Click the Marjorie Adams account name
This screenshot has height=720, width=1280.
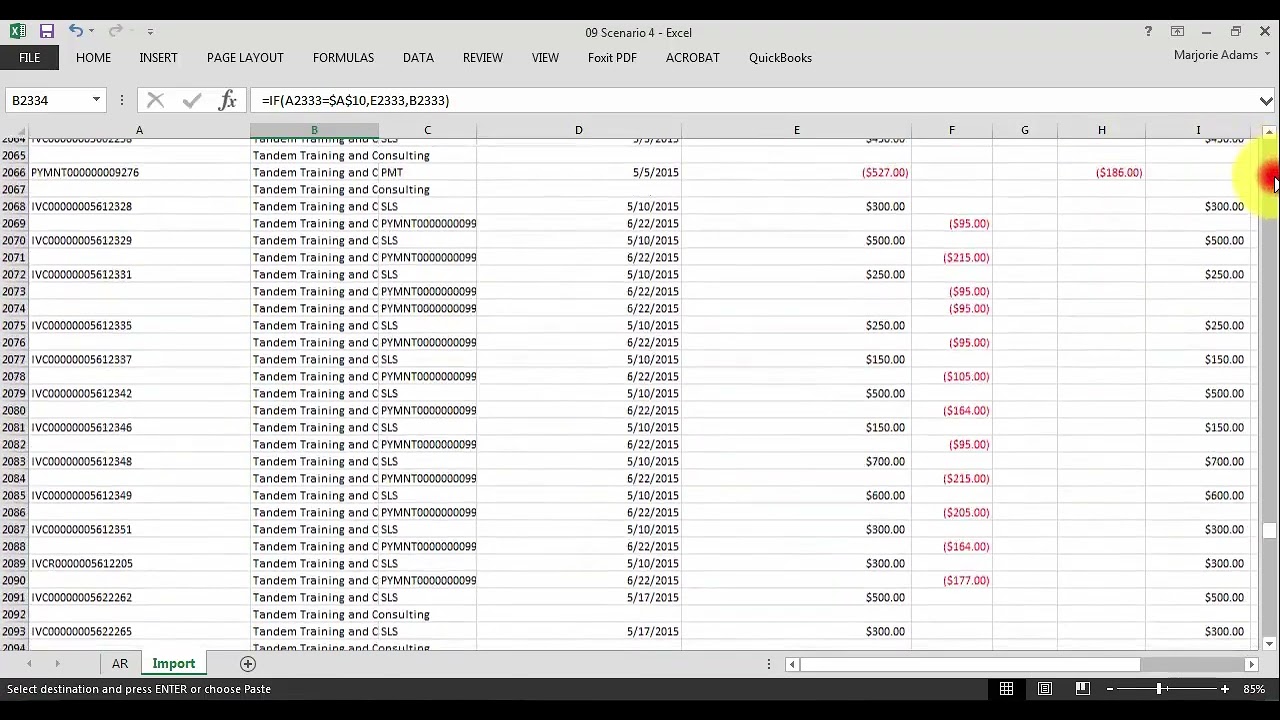tap(1215, 55)
